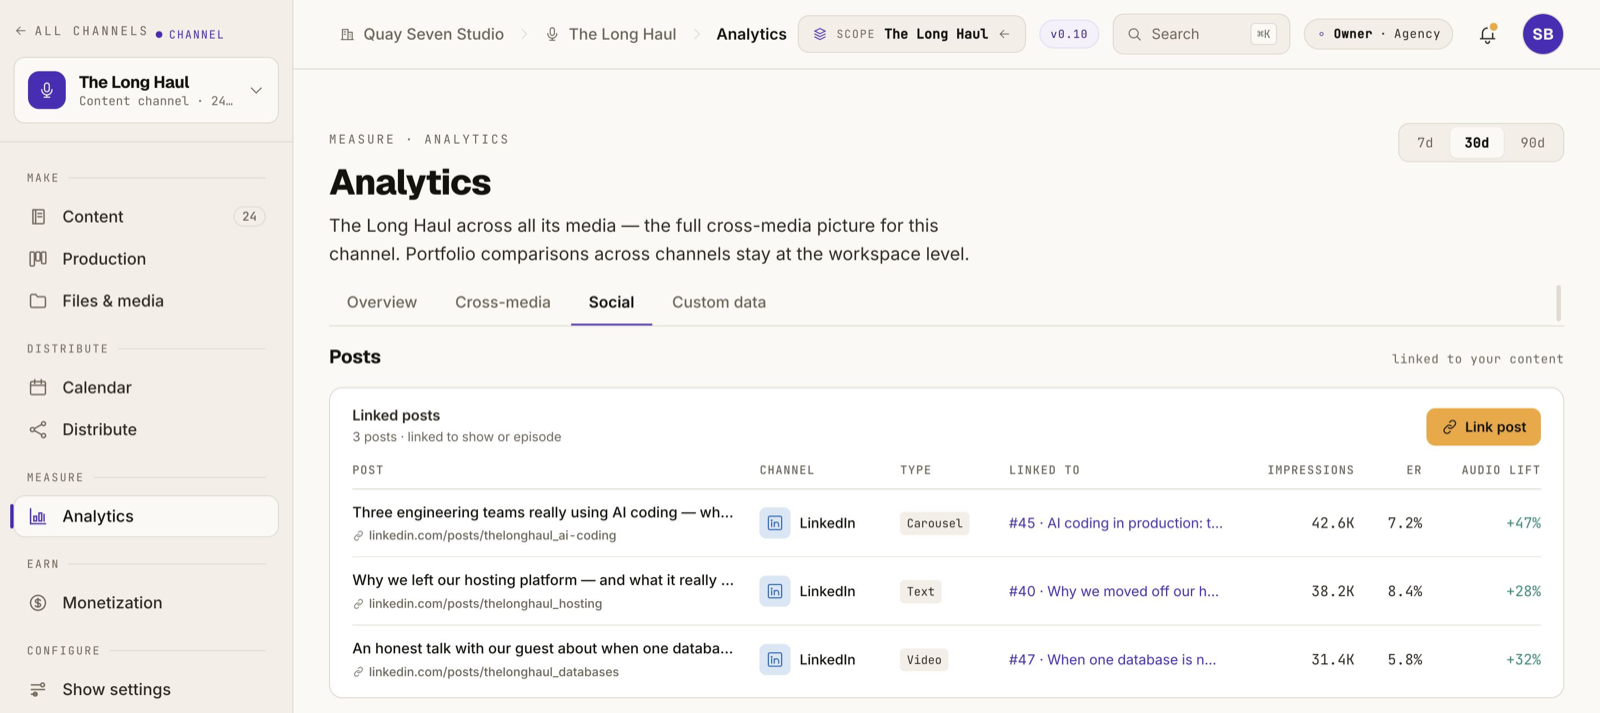Open SB user avatar menu
The height and width of the screenshot is (713, 1600).
tap(1543, 34)
